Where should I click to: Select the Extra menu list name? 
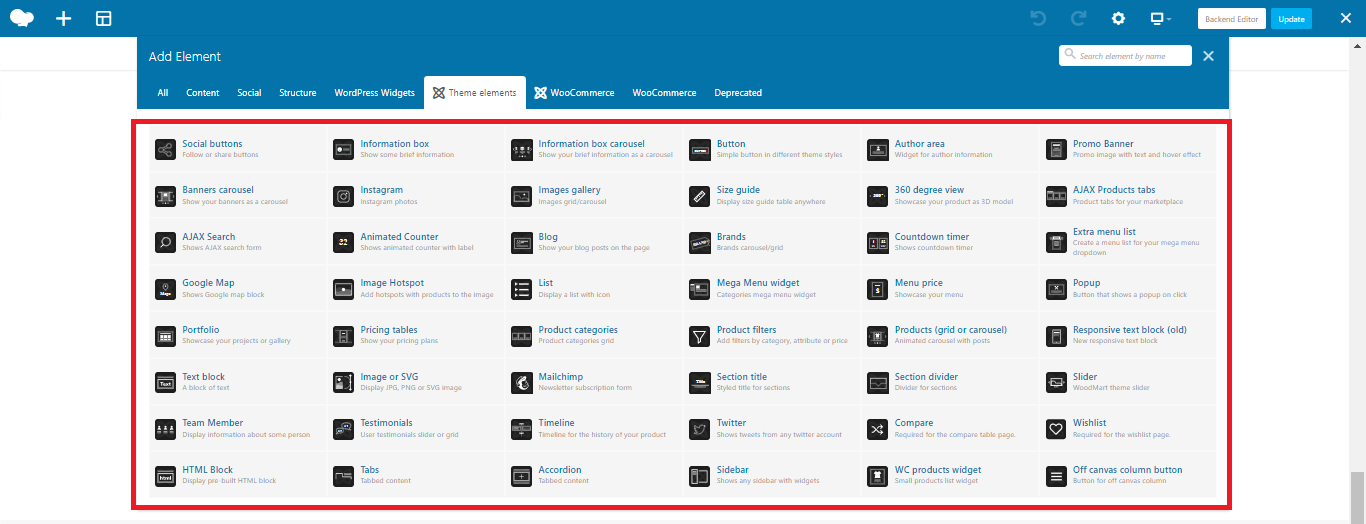pos(1105,232)
